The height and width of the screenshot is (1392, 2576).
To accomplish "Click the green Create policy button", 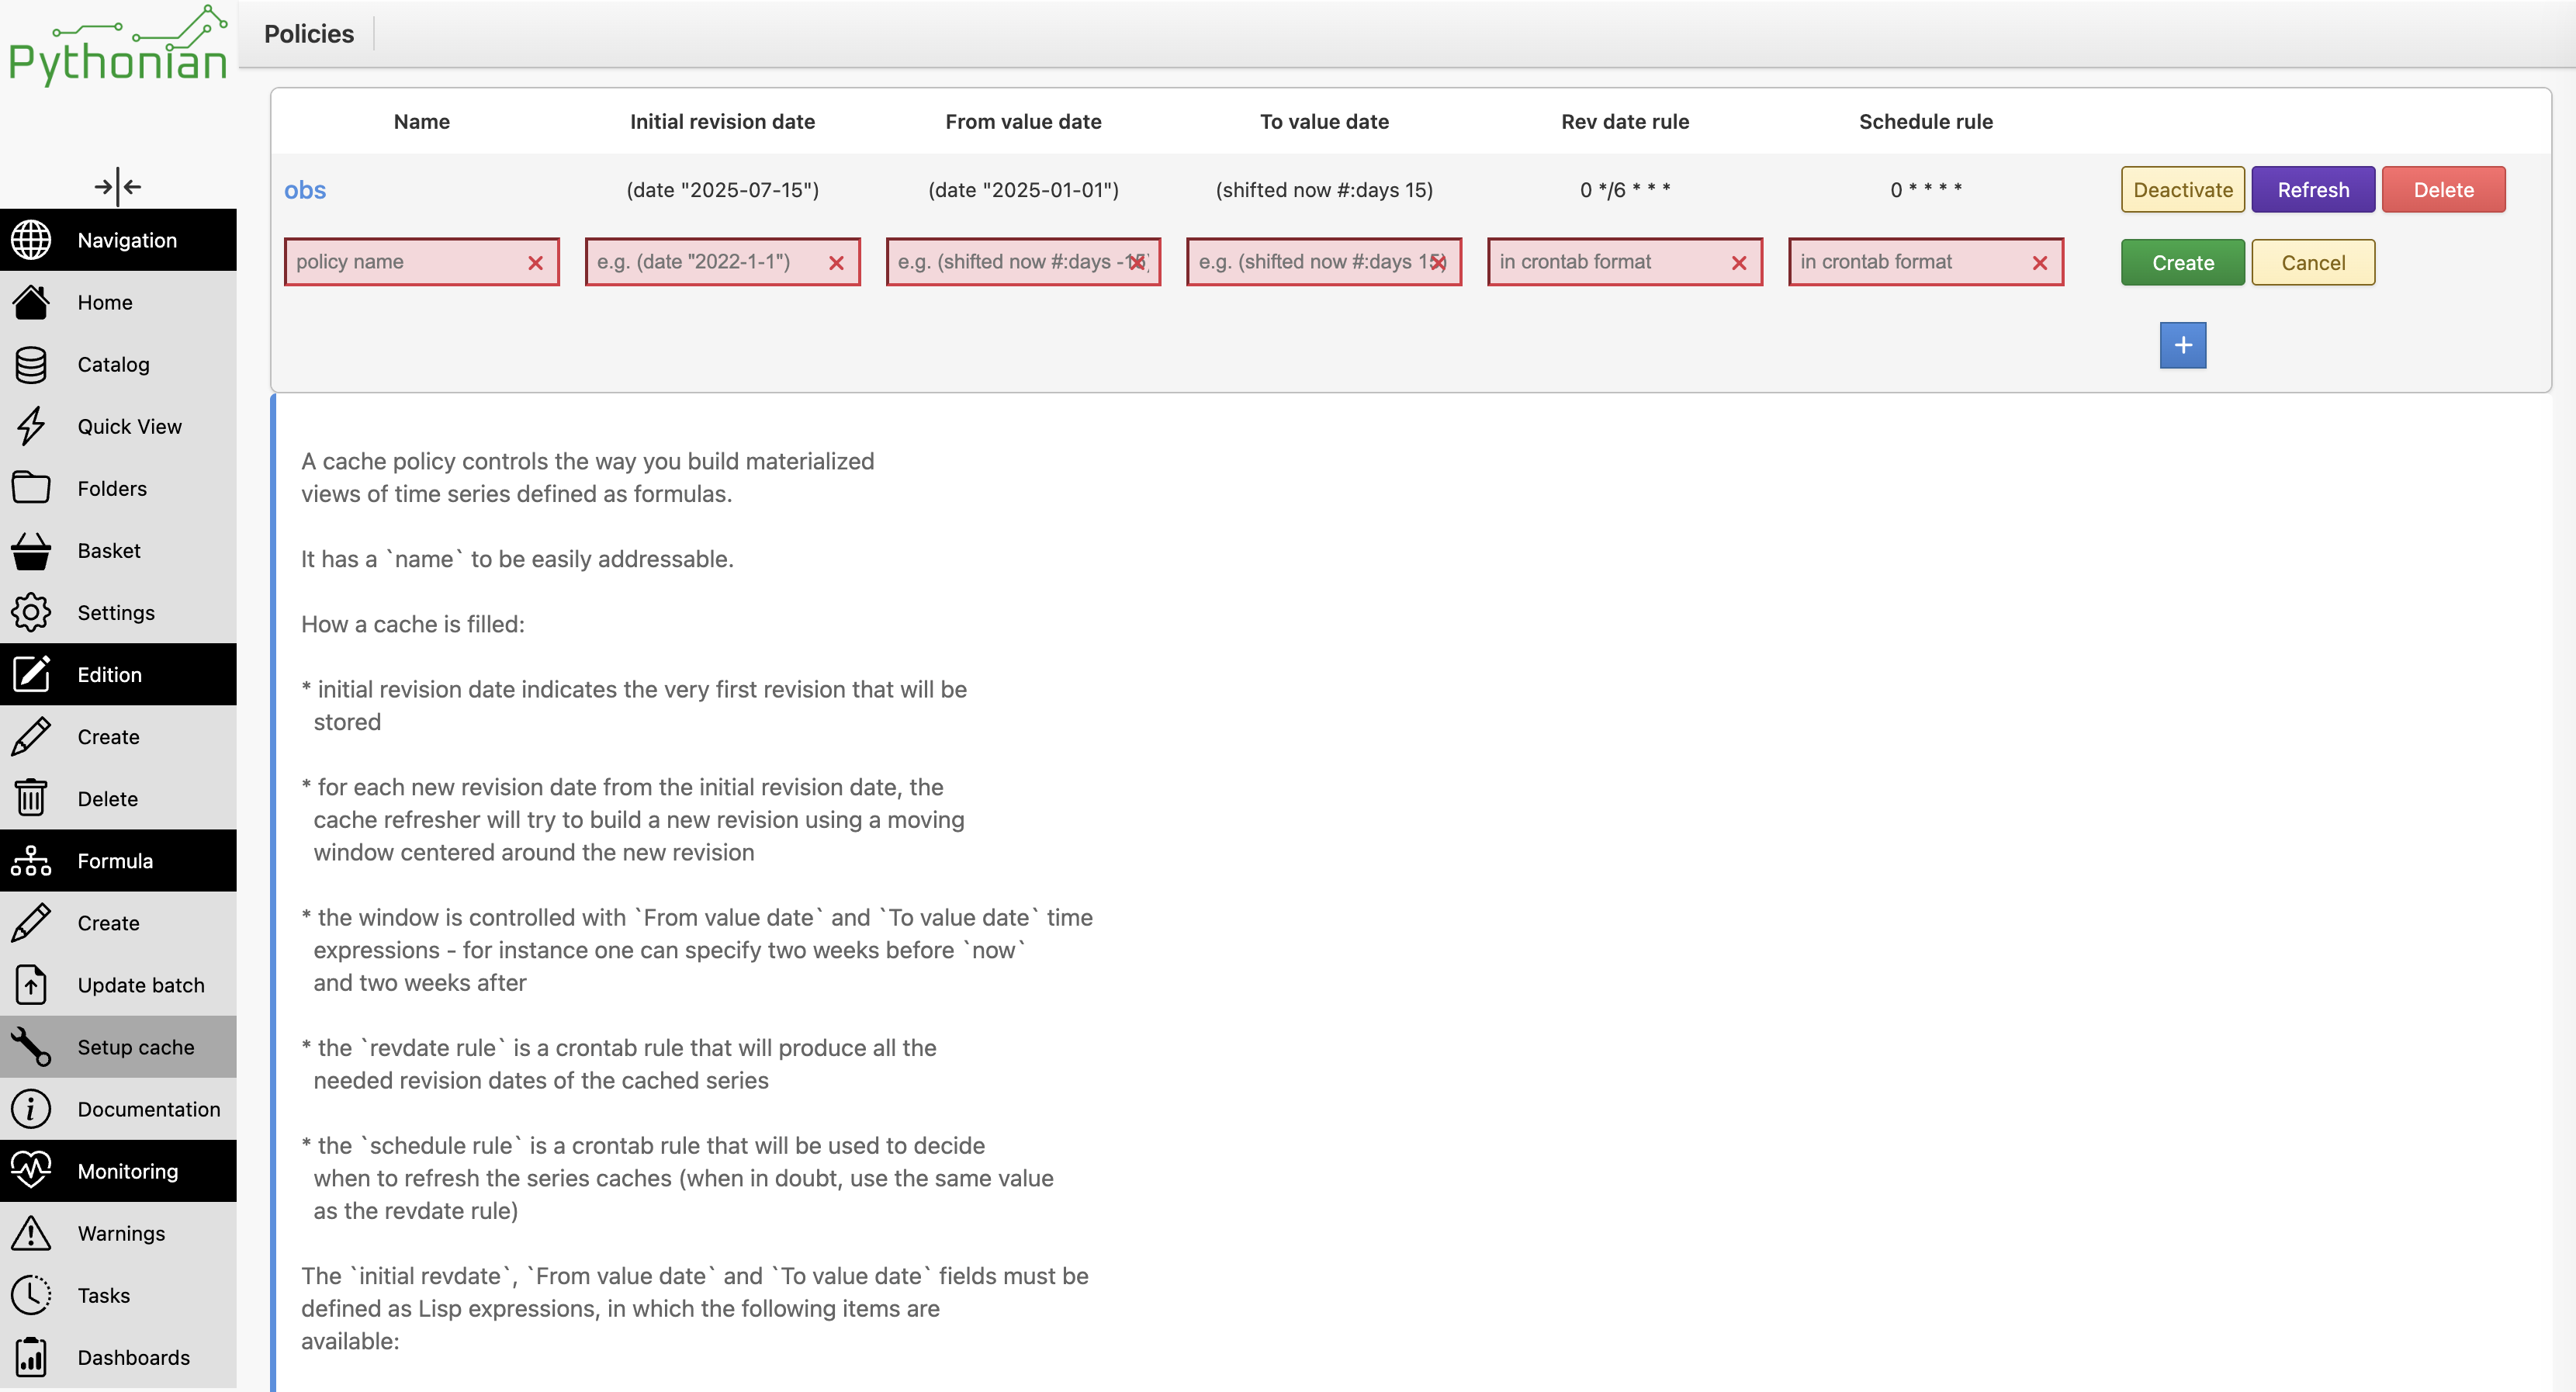I will [2183, 262].
